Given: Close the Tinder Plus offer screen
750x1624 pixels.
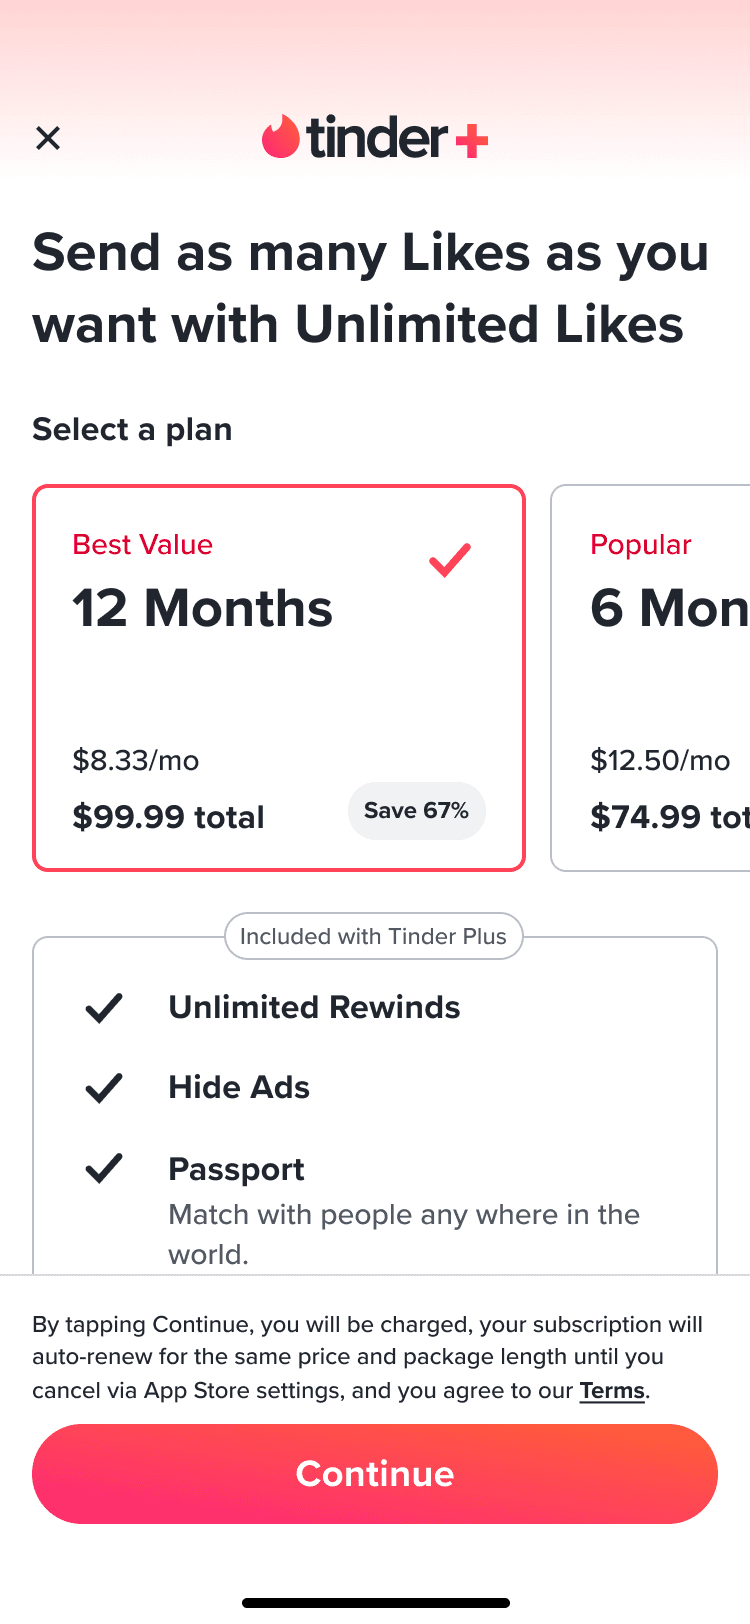Looking at the screenshot, I should [x=48, y=138].
